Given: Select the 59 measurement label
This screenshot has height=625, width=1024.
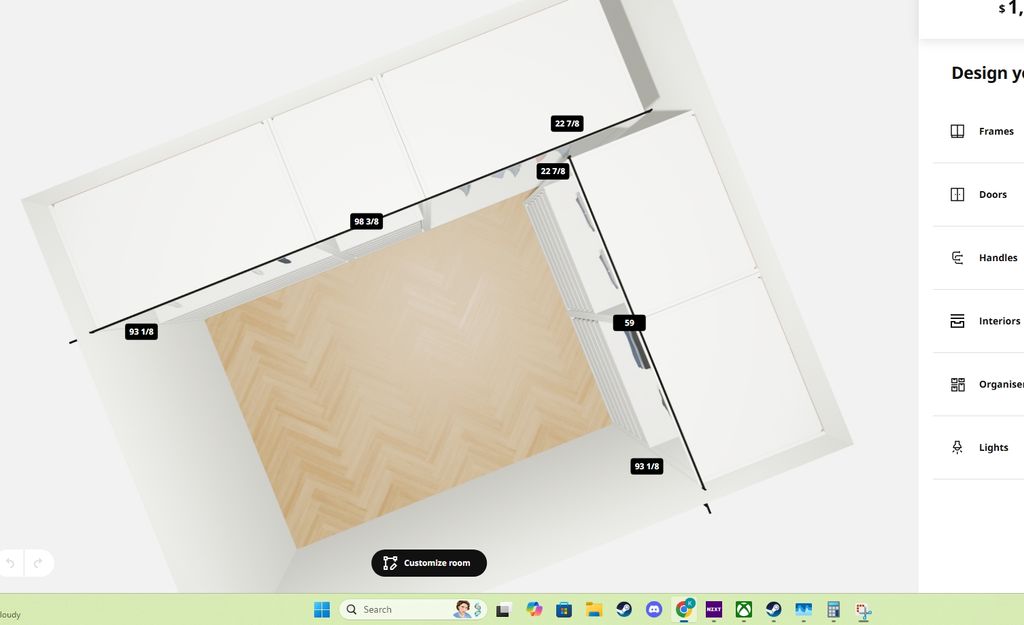Looking at the screenshot, I should point(629,323).
